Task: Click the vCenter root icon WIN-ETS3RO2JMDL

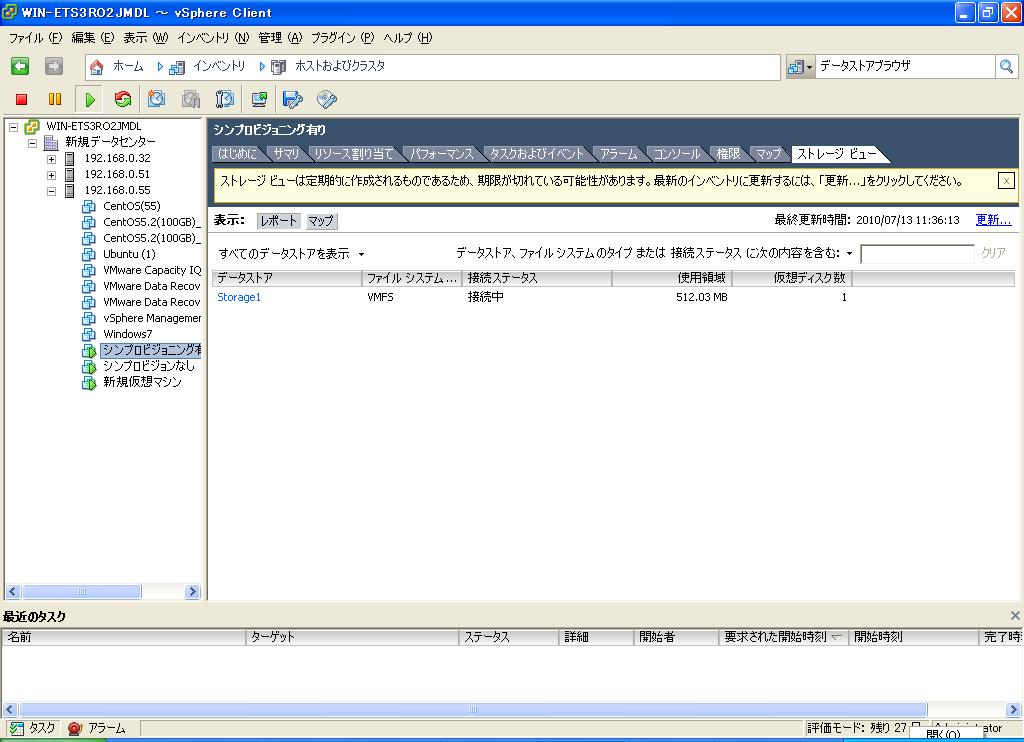Action: click(32, 127)
